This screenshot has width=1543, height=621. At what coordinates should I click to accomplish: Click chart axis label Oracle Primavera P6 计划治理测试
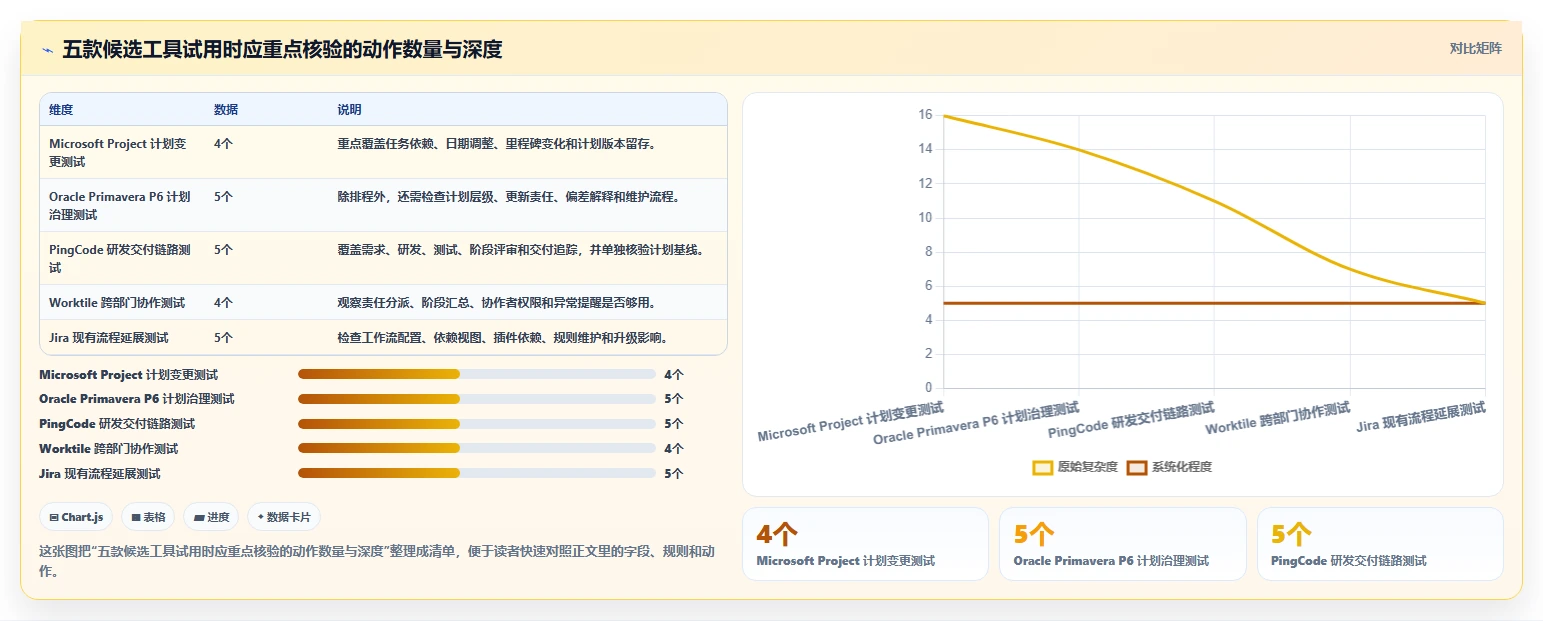[x=977, y=423]
